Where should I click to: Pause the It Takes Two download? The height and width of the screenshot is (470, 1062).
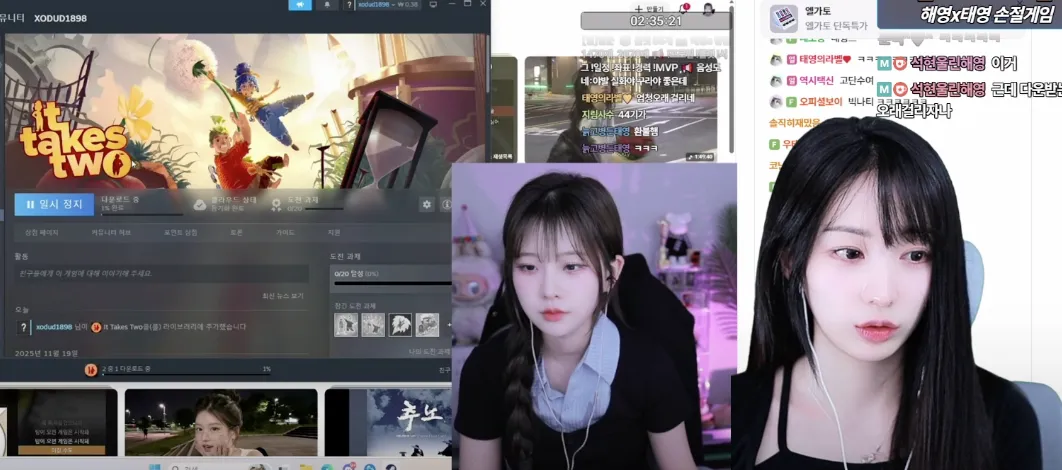coord(54,204)
